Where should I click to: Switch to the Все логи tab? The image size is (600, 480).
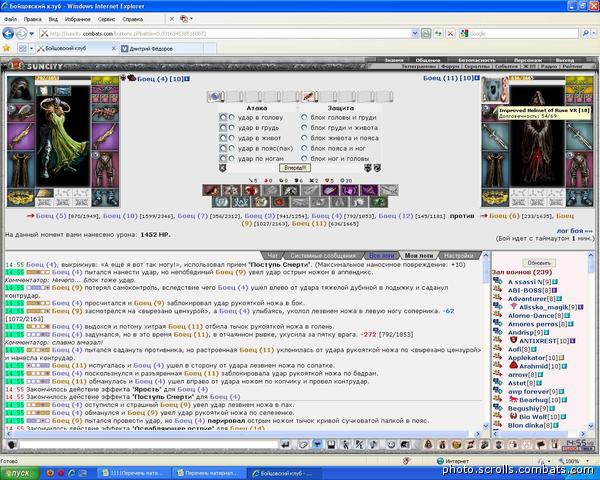coord(381,255)
